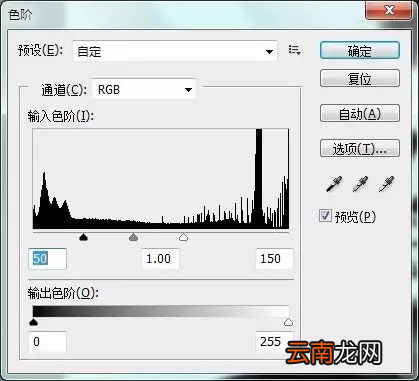Click the 自动(A) button
The height and width of the screenshot is (381, 419).
pos(360,114)
